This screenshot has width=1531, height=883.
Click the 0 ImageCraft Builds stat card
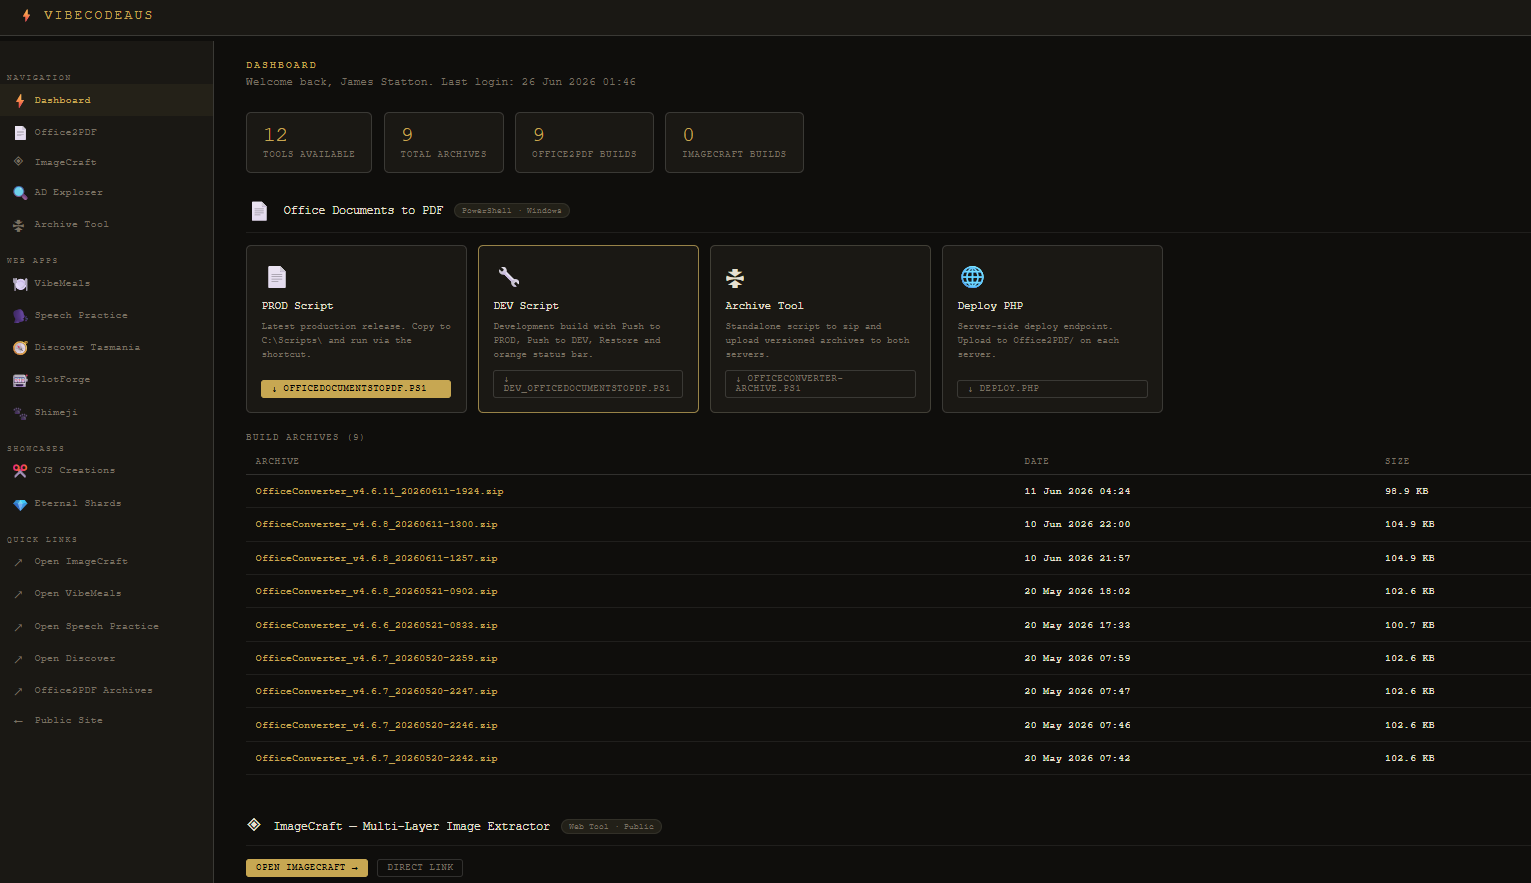point(734,142)
